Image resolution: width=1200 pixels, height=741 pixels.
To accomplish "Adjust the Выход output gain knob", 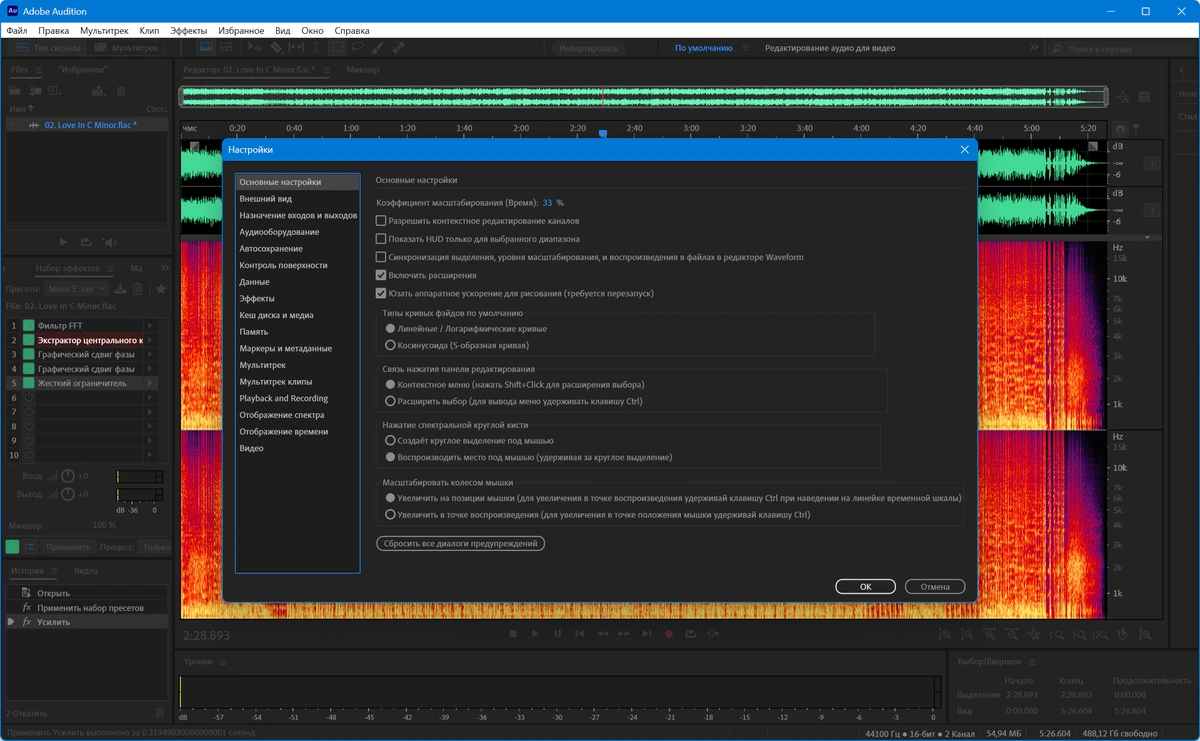I will click(x=68, y=494).
